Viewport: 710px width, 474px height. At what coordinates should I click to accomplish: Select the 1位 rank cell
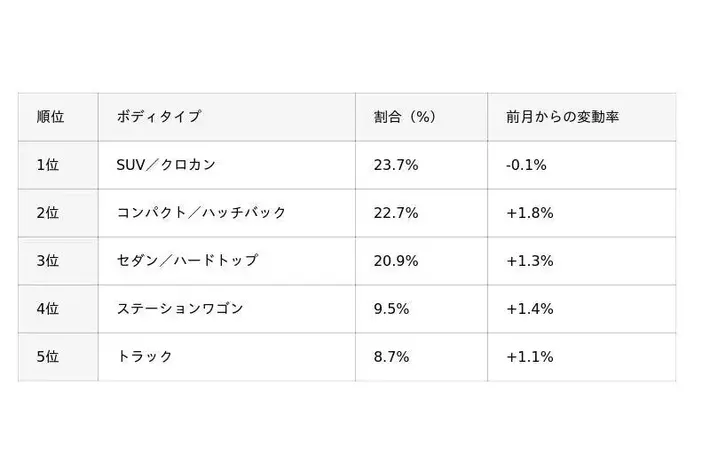pos(48,165)
